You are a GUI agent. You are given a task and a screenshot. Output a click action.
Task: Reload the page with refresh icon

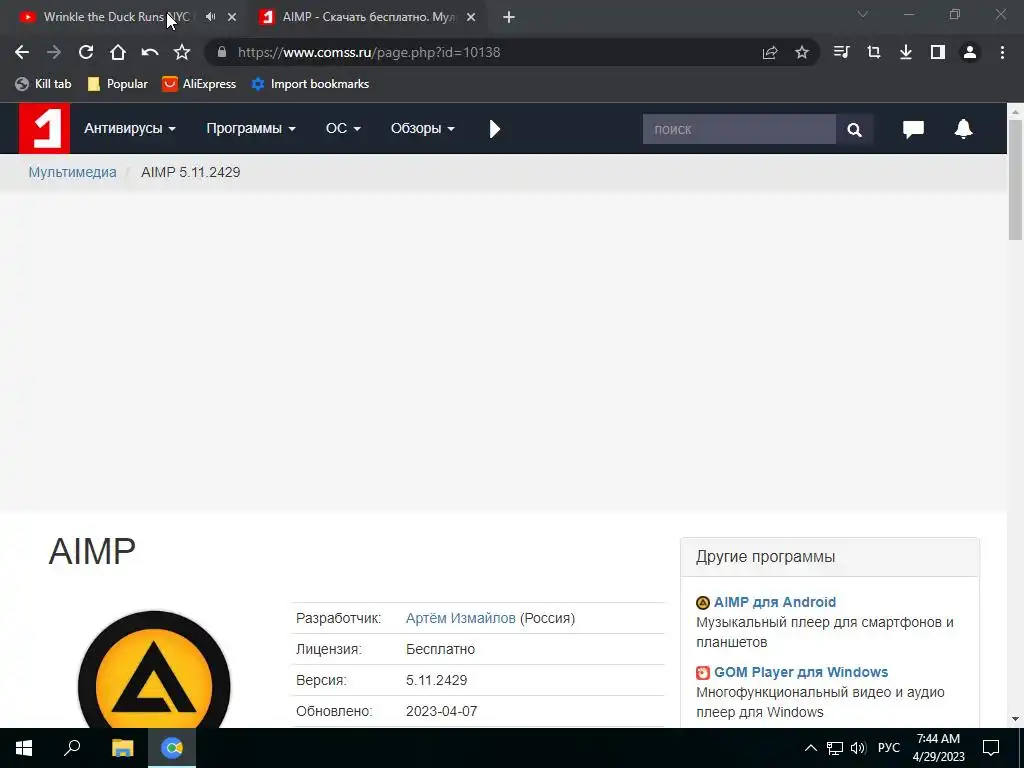point(86,52)
